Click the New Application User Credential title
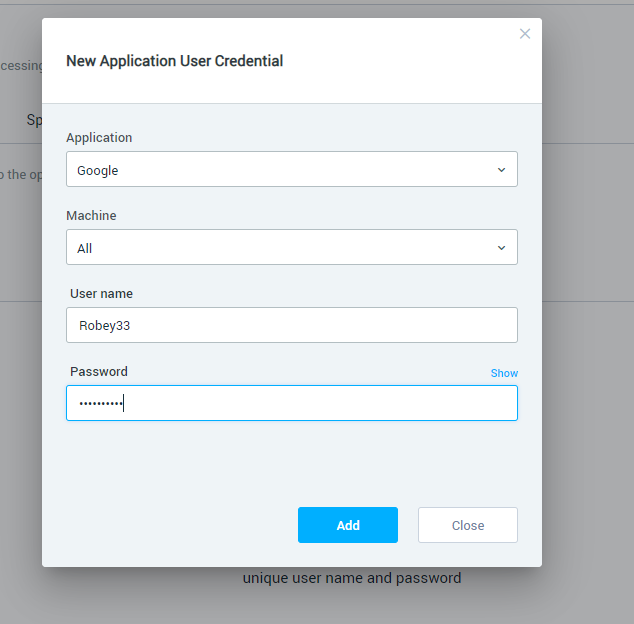Image resolution: width=634 pixels, height=624 pixels. (174, 61)
